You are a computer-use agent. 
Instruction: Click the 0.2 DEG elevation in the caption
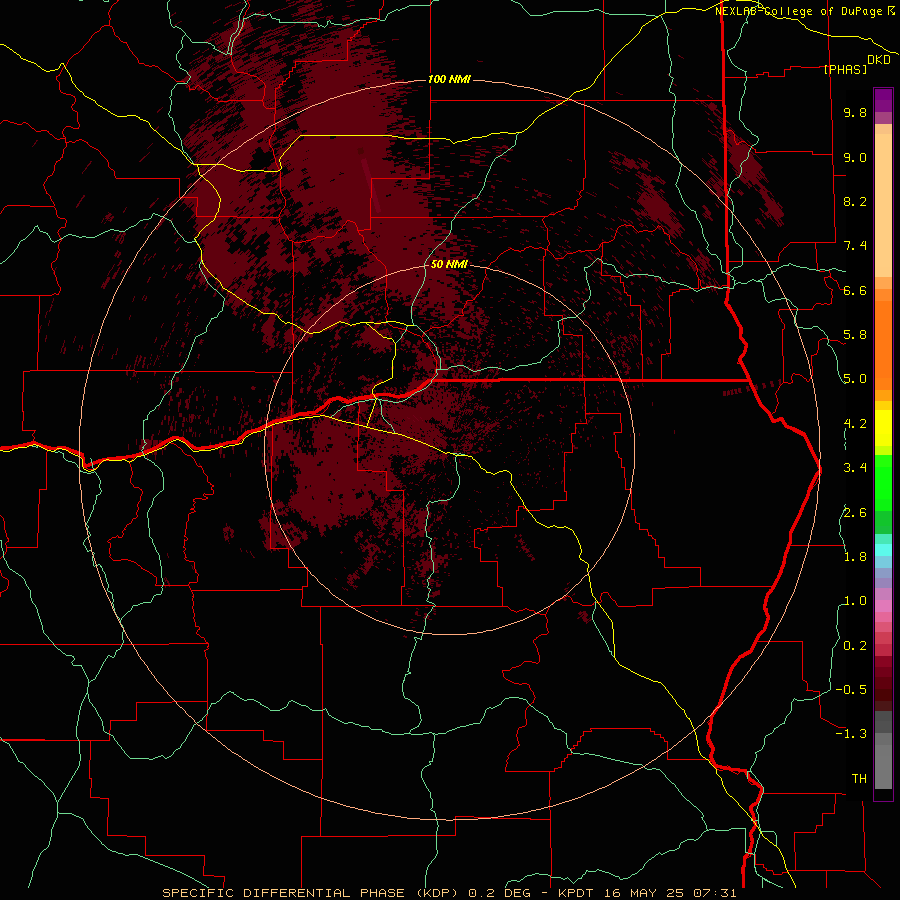click(500, 893)
